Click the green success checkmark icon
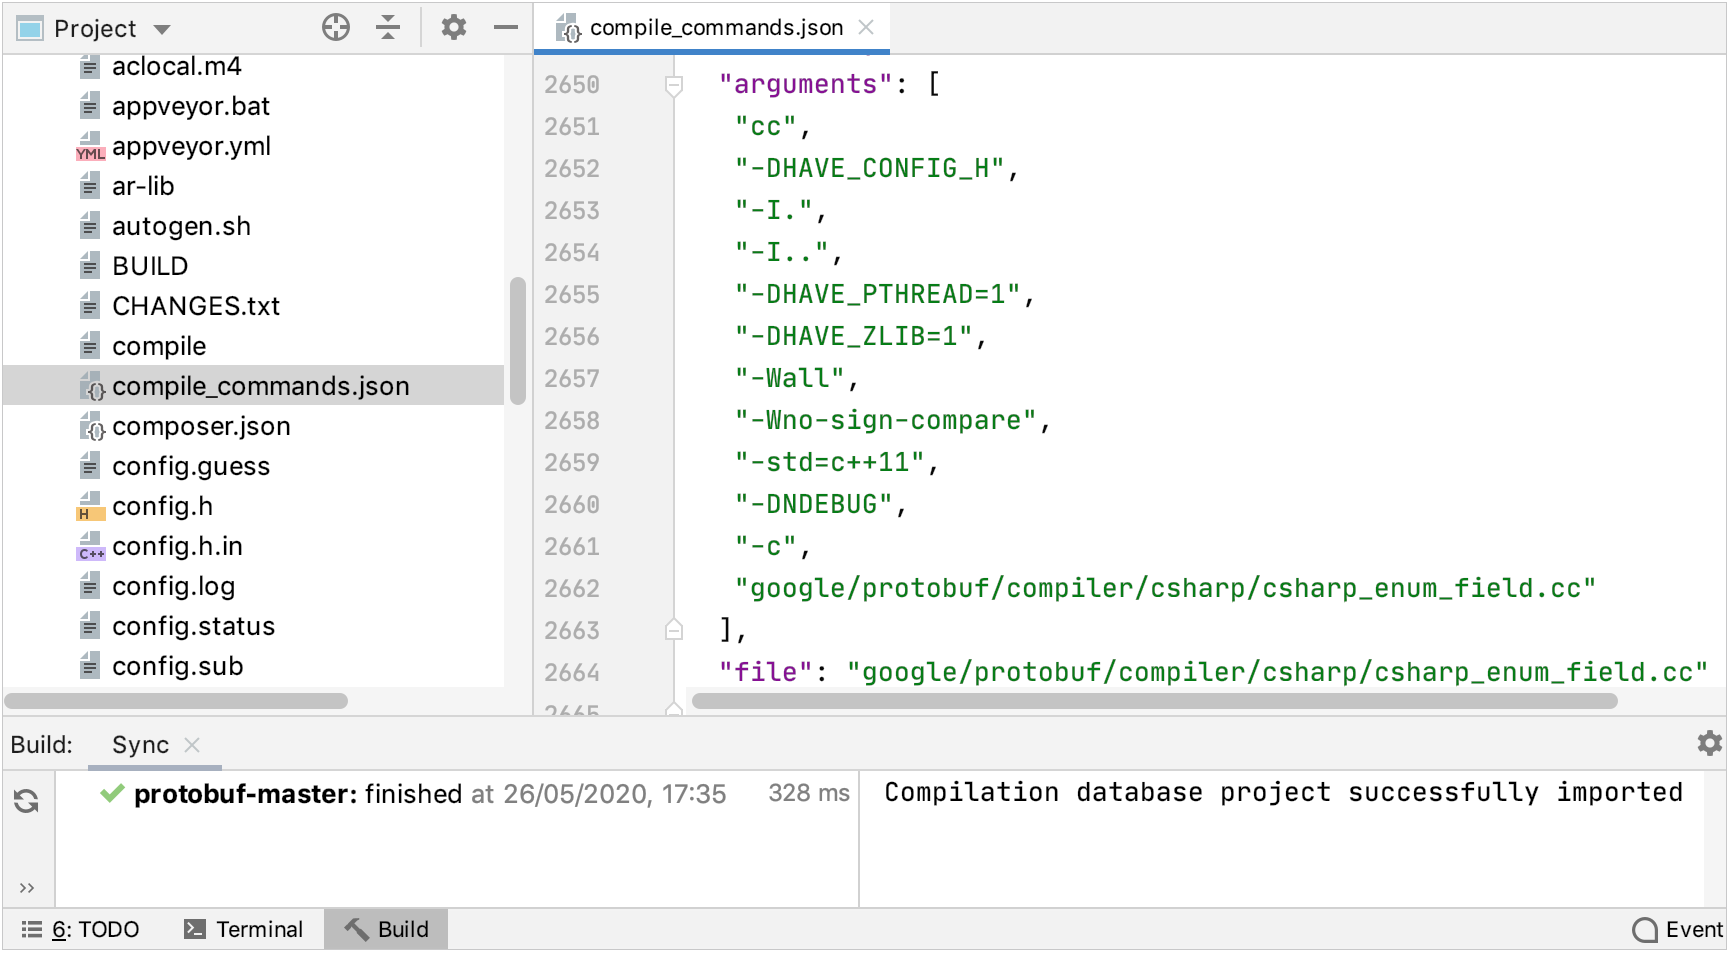This screenshot has width=1729, height=953. [x=112, y=794]
